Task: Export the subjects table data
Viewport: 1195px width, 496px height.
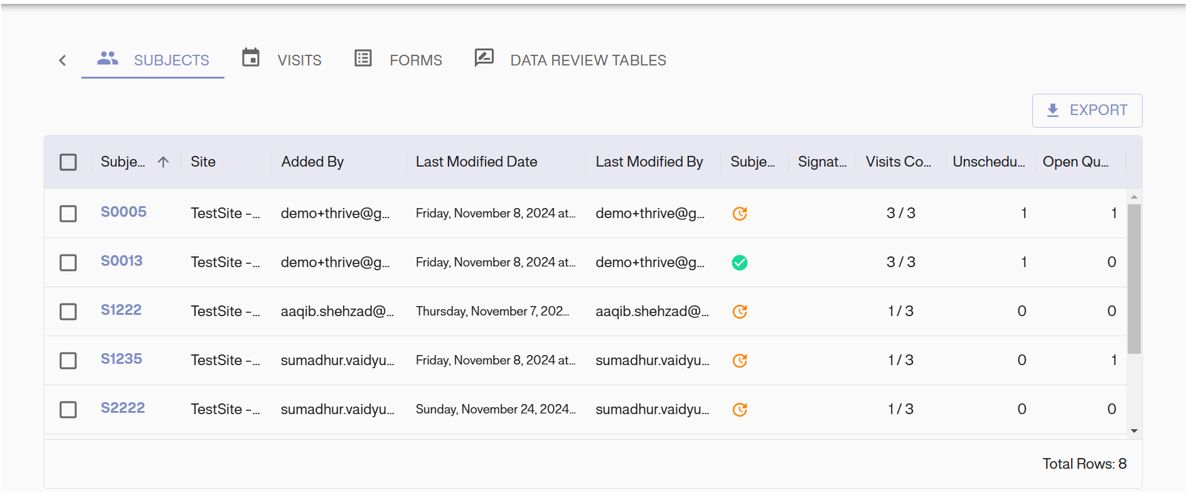Action: pyautogui.click(x=1086, y=111)
